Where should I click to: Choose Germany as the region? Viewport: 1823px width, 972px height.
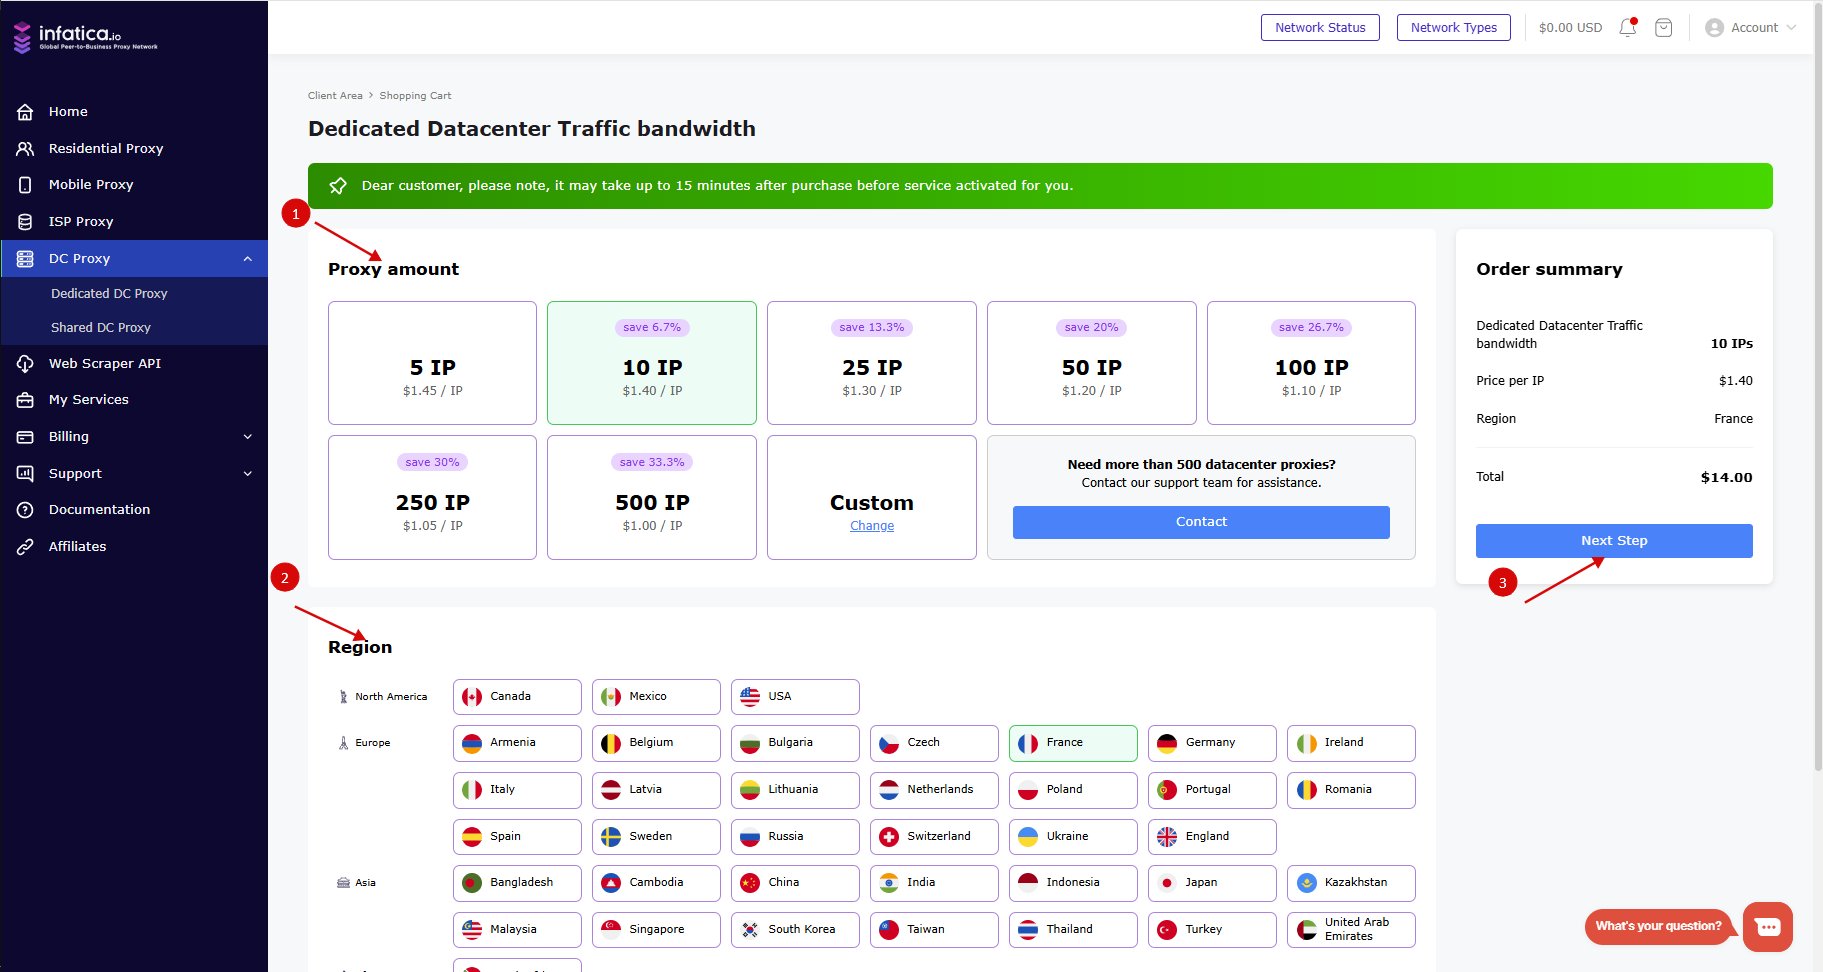point(1212,743)
